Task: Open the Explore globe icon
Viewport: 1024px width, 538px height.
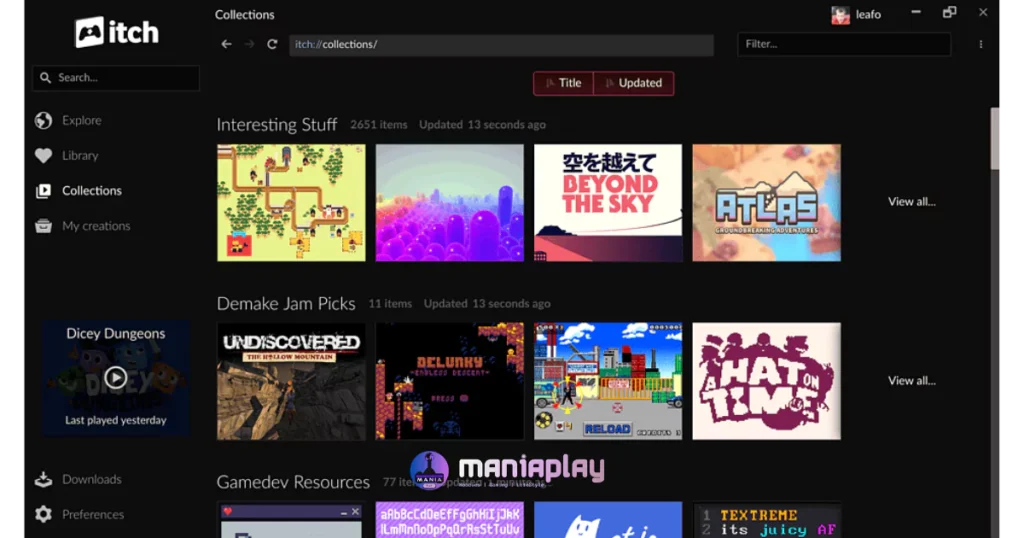Action: click(44, 120)
